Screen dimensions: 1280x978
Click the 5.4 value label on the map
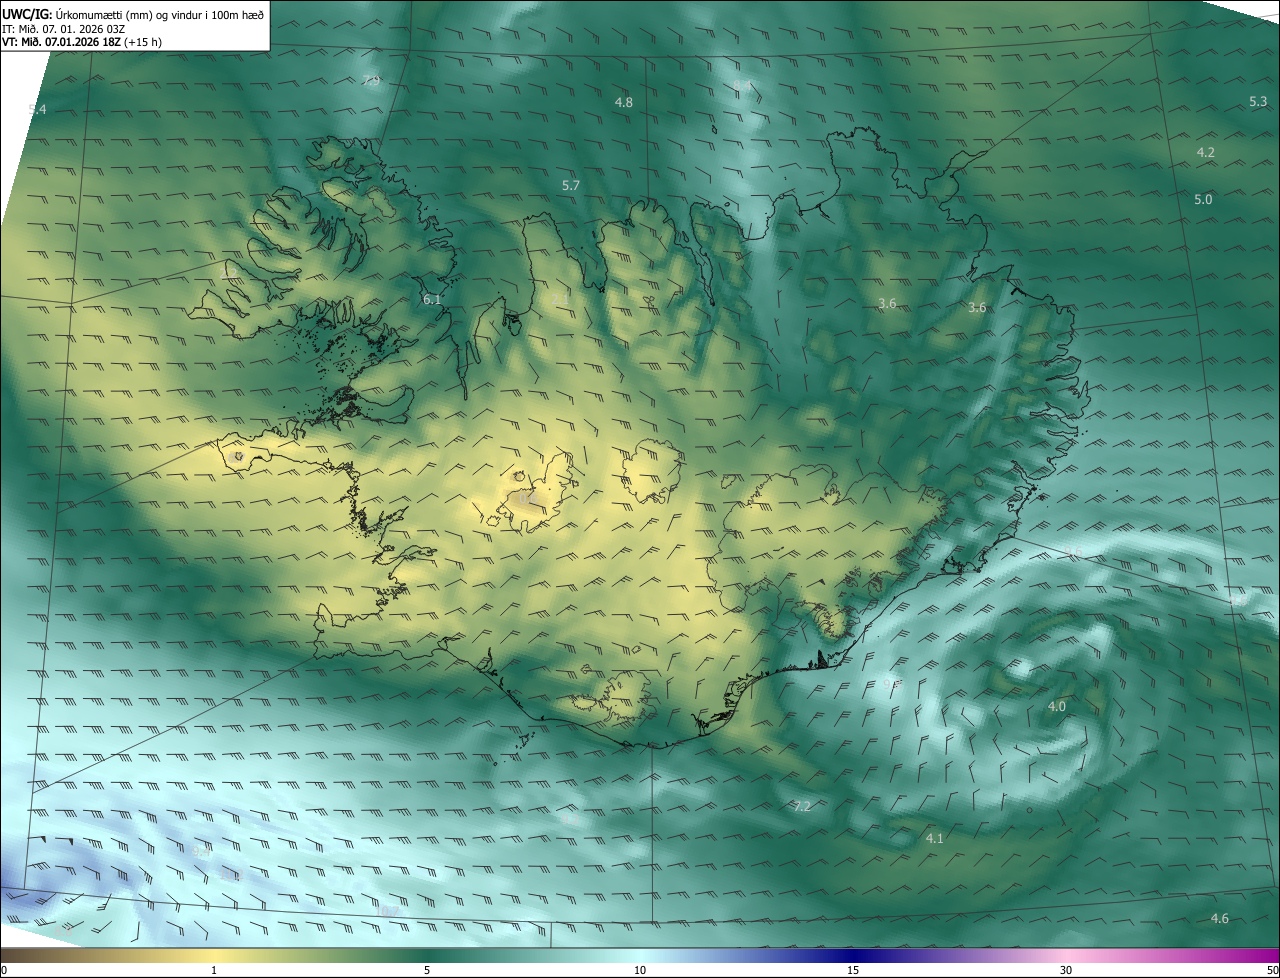click(37, 109)
